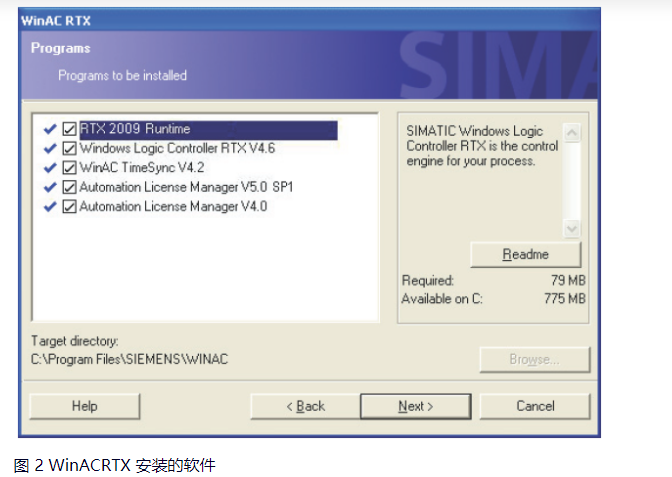Image resolution: width=672 pixels, height=477 pixels.
Task: Disable the WinAC TimeSync V4.2 checkbox
Action: 69,168
